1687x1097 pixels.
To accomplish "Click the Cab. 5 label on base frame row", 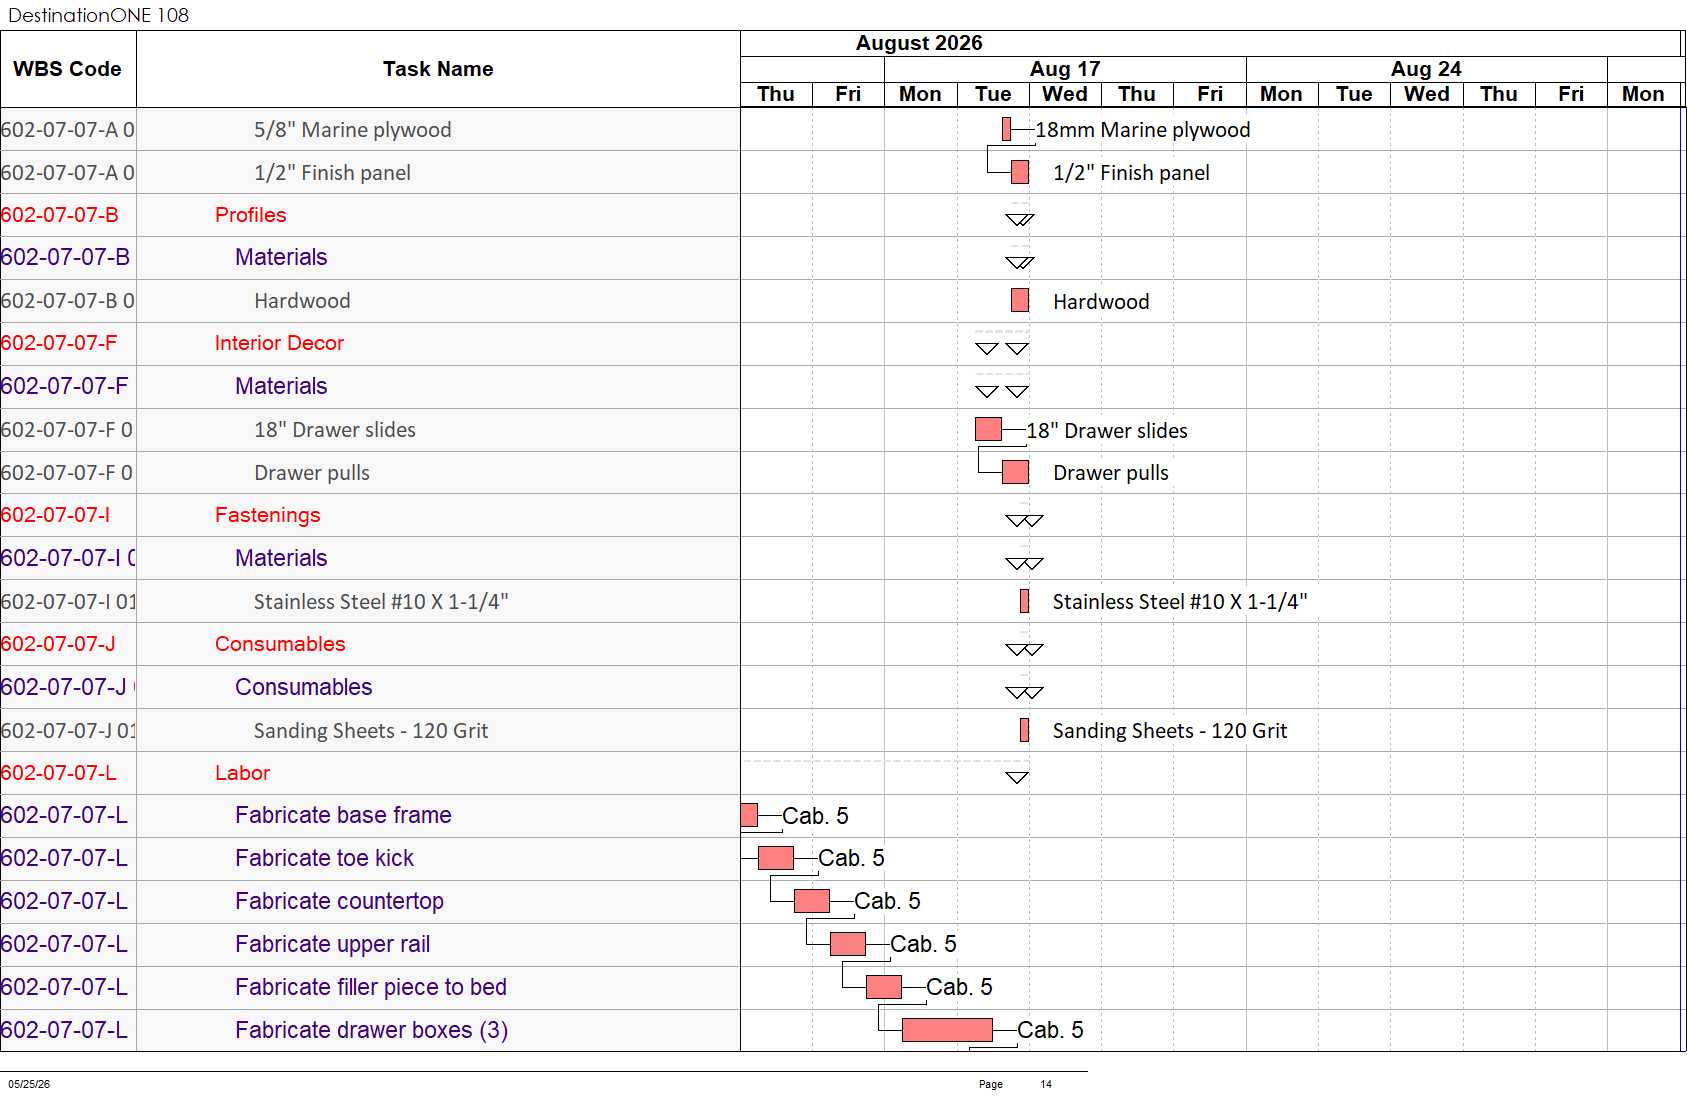I will (815, 816).
